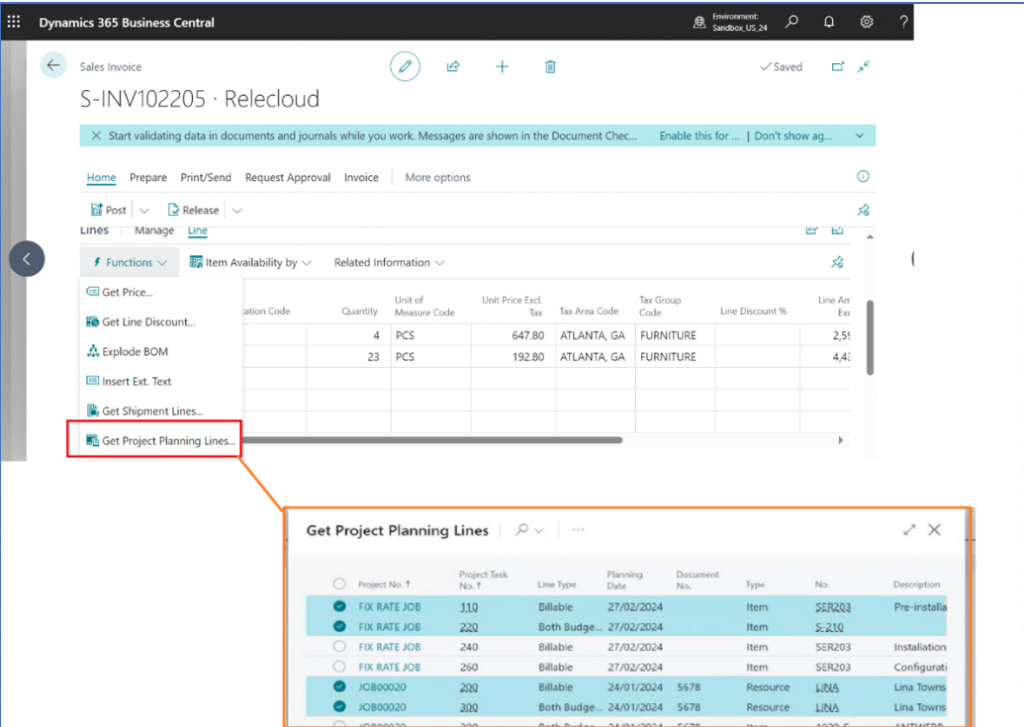Open the settings gear in the top bar

[x=866, y=21]
